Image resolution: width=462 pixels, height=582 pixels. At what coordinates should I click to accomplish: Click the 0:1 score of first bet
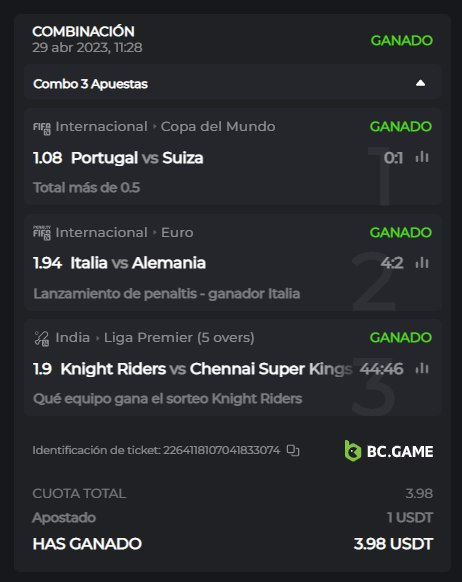pyautogui.click(x=394, y=158)
